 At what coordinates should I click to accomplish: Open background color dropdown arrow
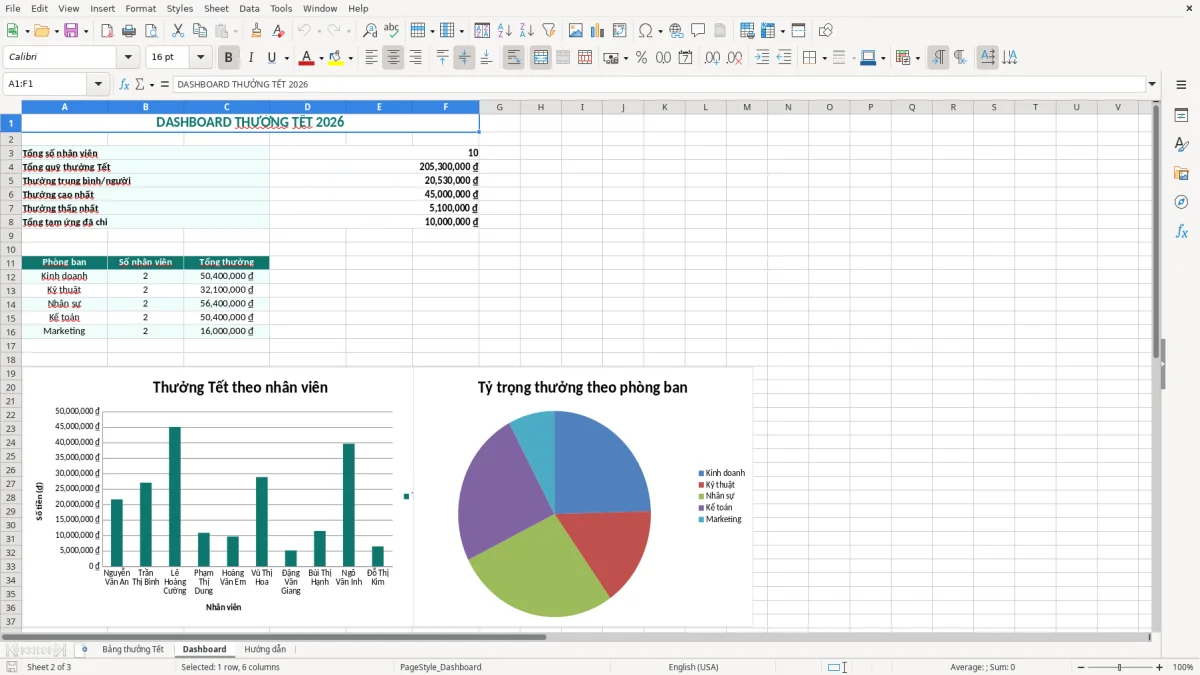[350, 58]
